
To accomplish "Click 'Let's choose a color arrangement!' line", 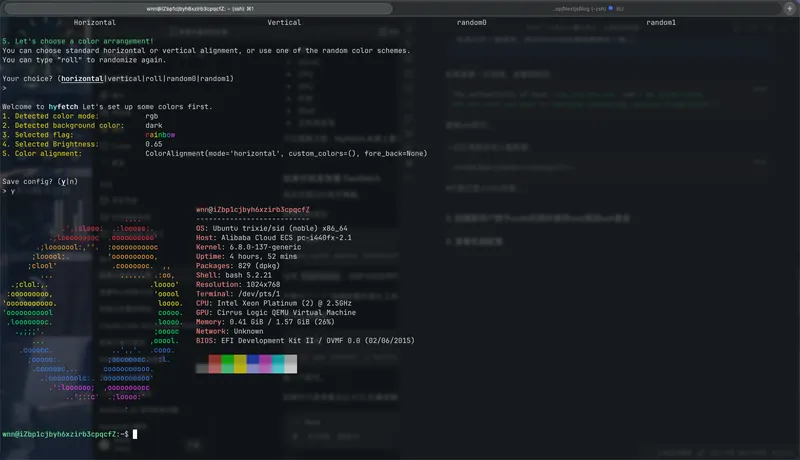I will (x=78, y=41).
